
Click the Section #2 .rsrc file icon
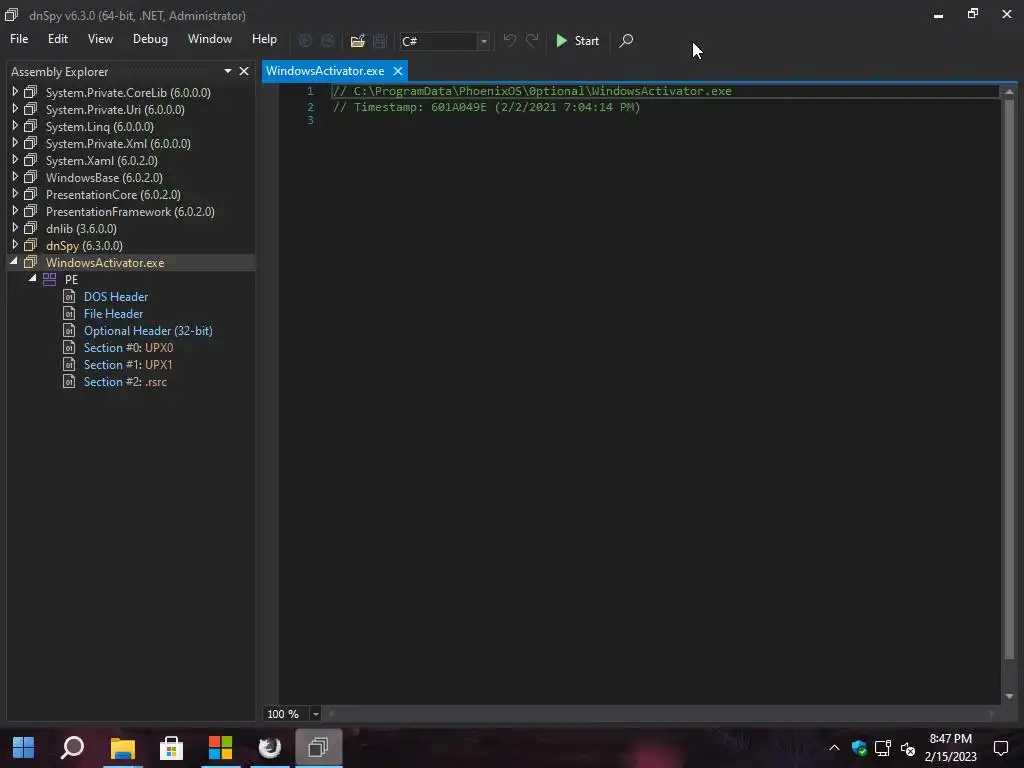[x=69, y=381]
